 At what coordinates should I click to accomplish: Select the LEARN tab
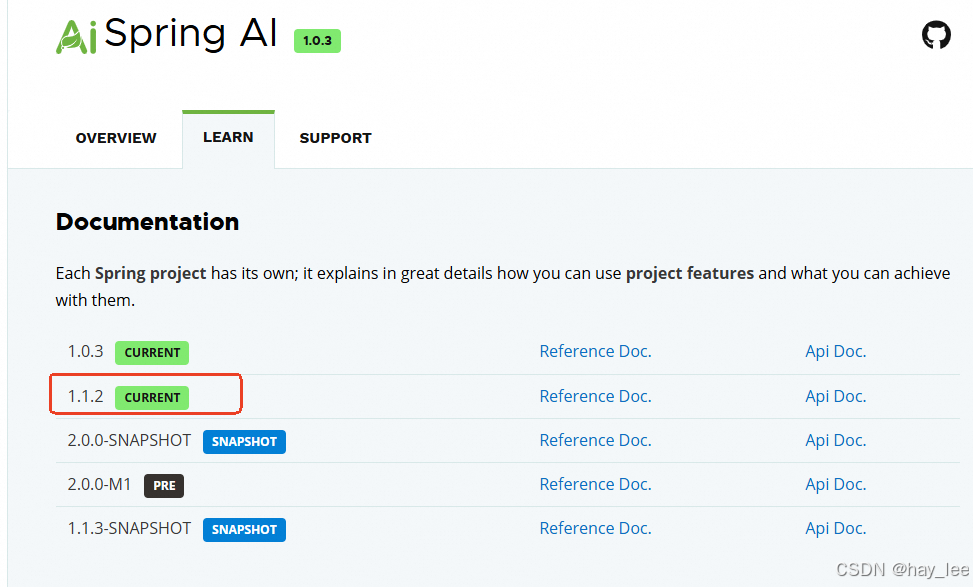tap(228, 137)
